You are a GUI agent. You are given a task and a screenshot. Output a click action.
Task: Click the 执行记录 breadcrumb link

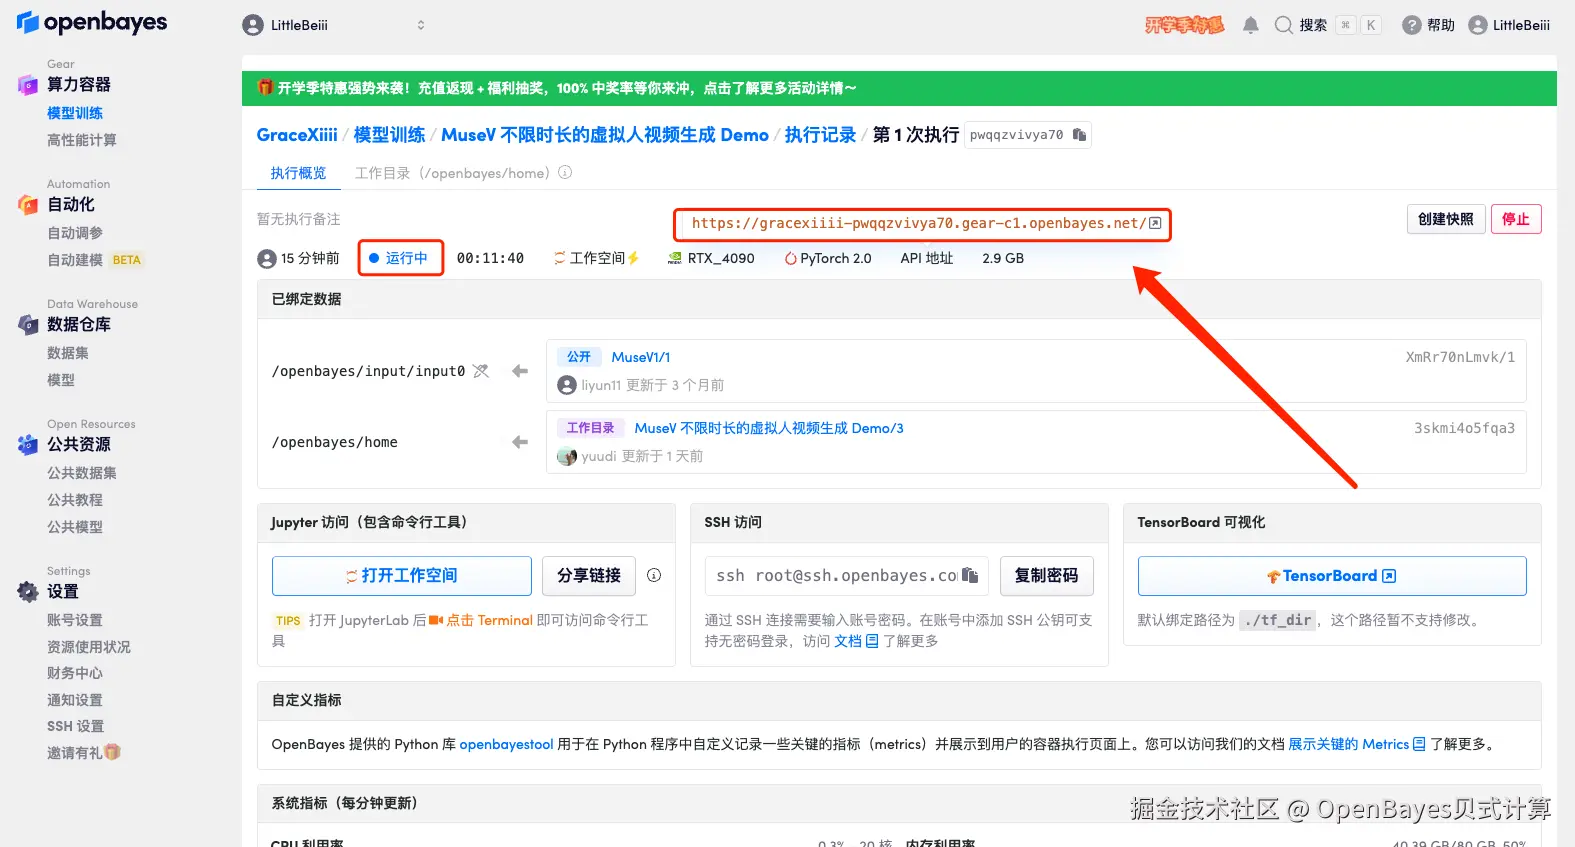pos(820,135)
